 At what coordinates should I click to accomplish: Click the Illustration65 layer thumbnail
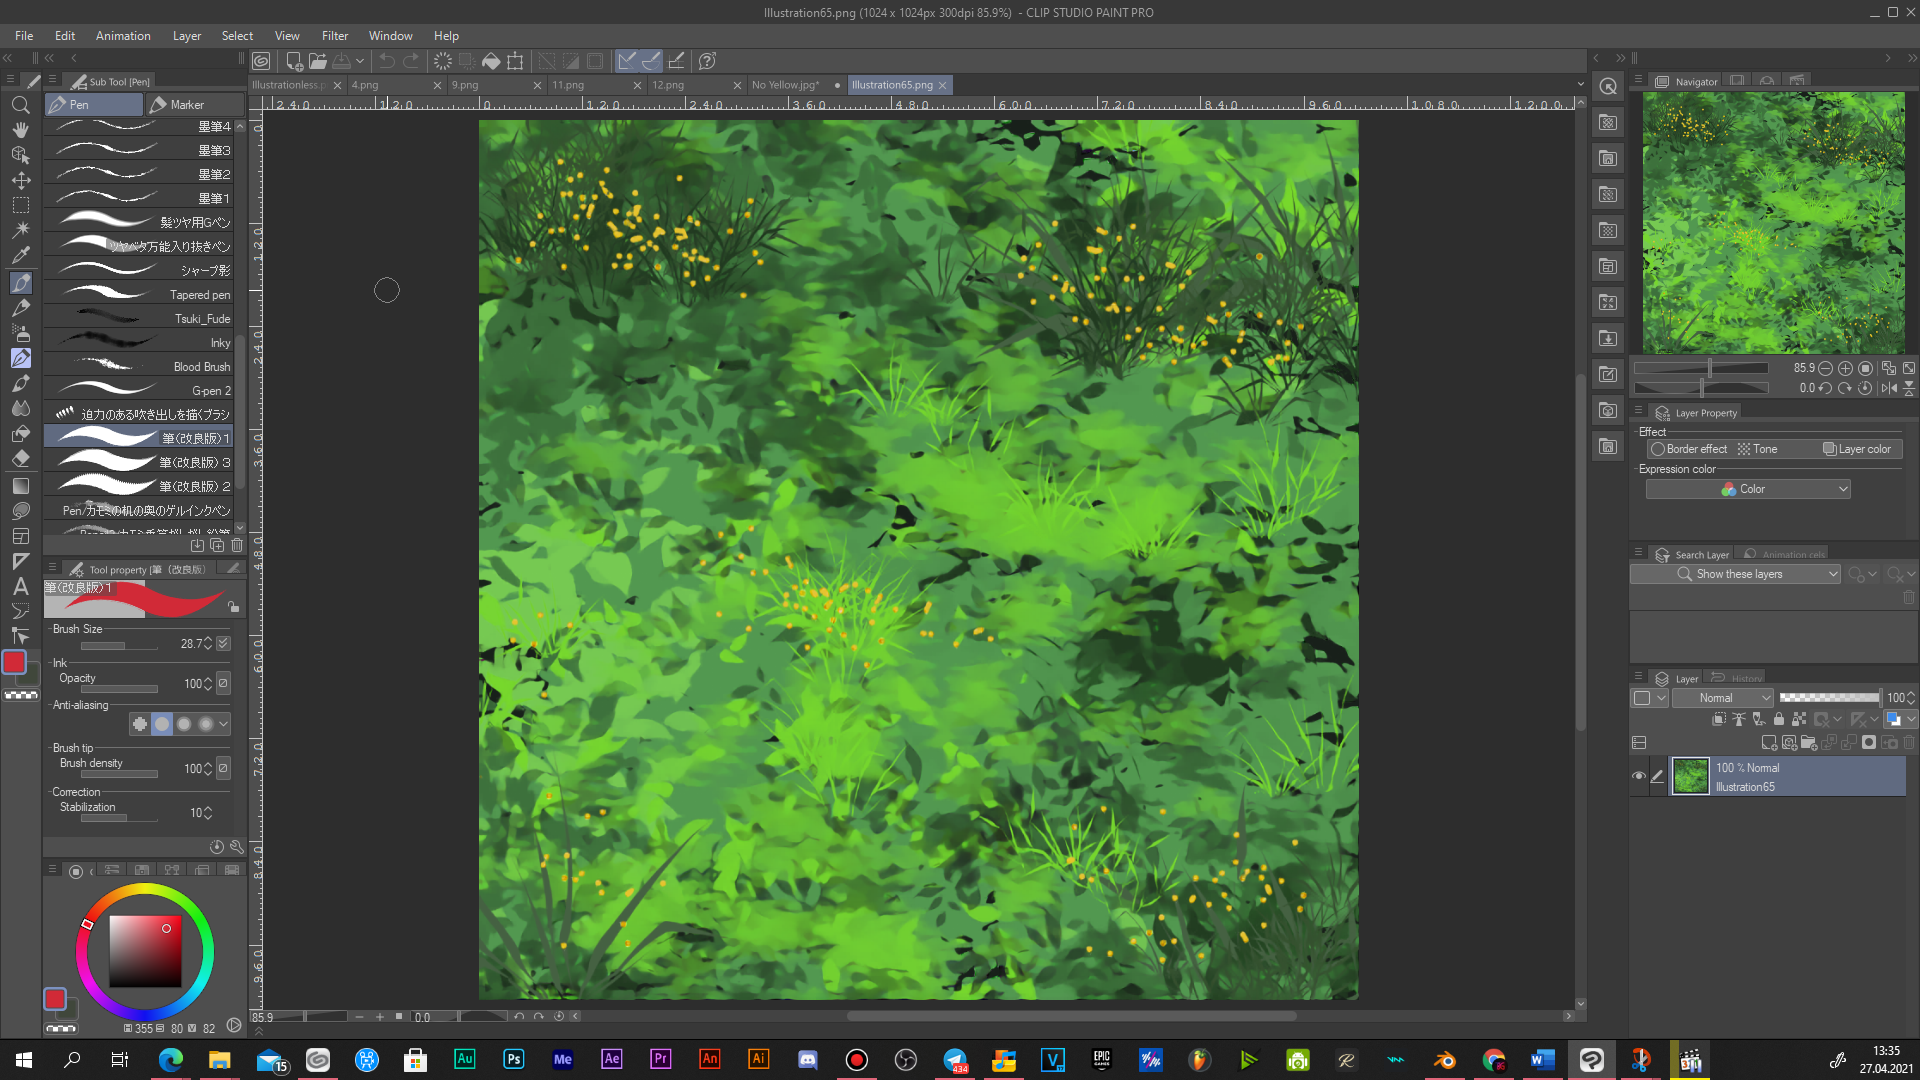coord(1690,777)
